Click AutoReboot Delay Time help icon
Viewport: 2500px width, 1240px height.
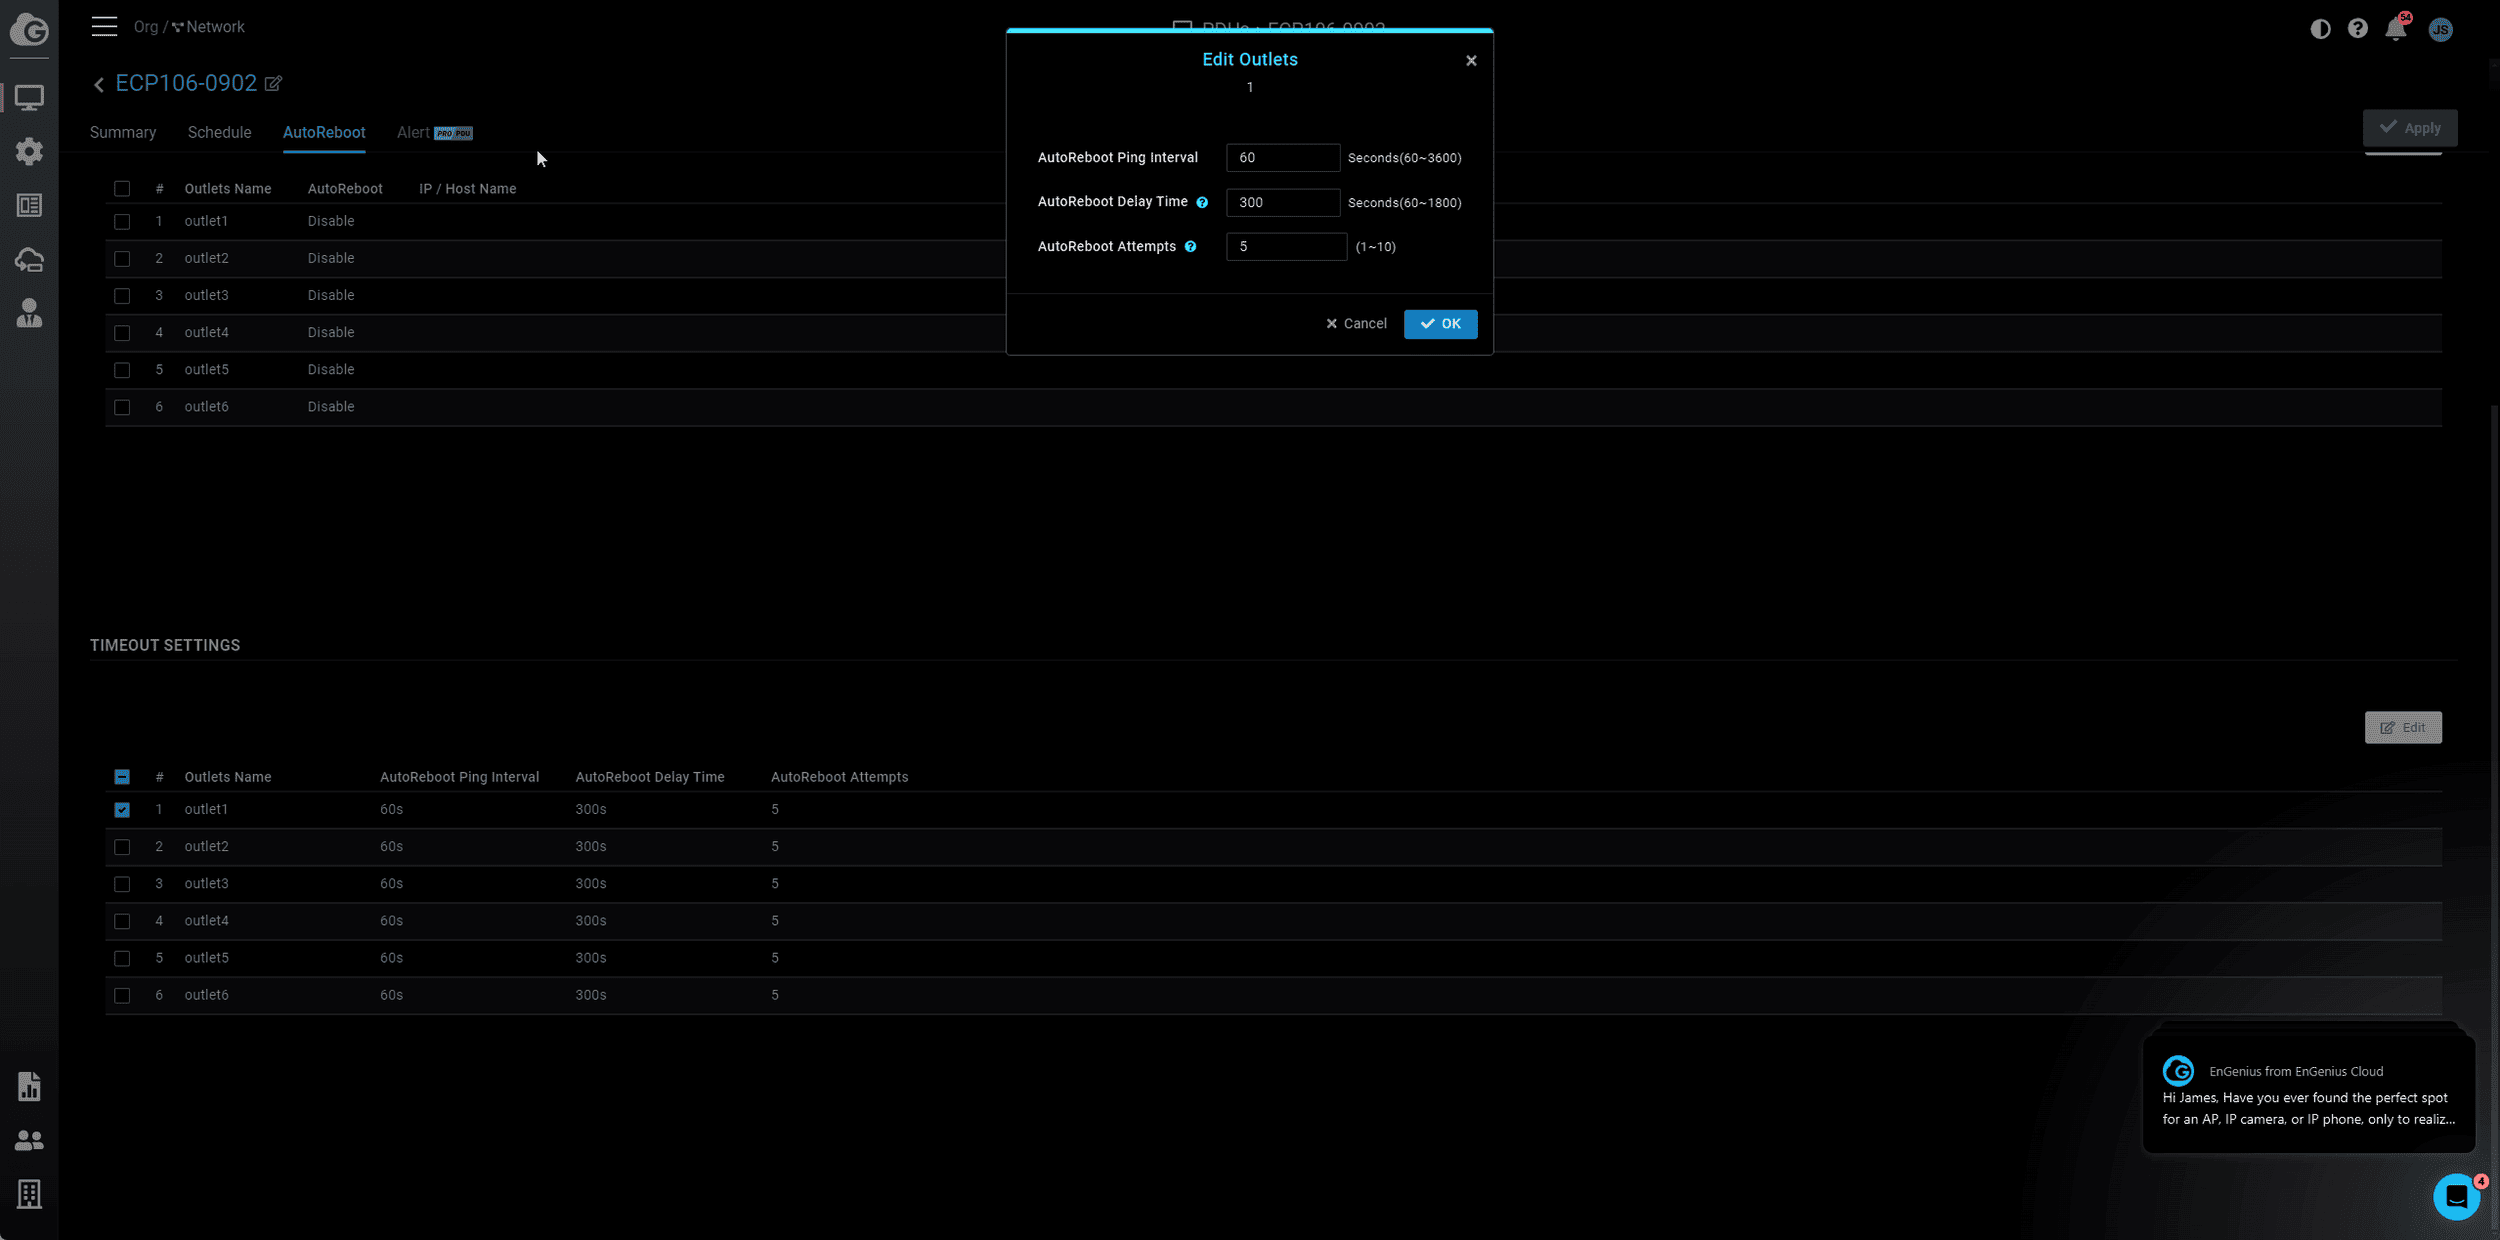[x=1202, y=203]
